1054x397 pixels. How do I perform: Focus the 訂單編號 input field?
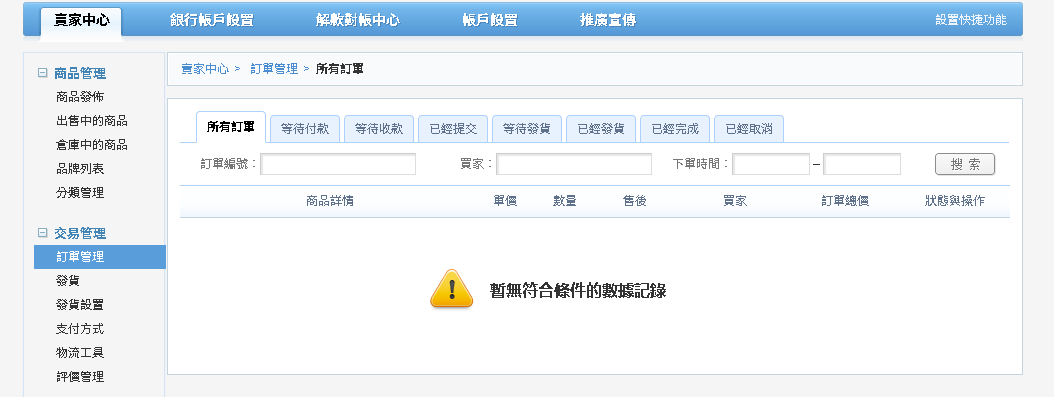coord(338,164)
